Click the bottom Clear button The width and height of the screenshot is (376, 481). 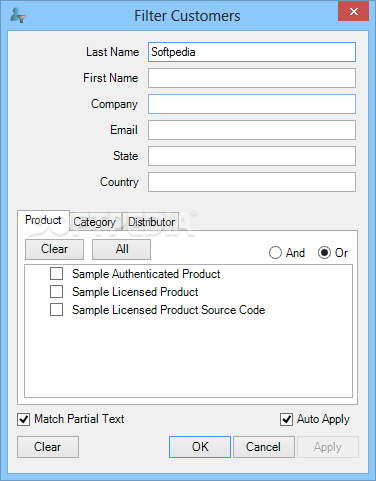click(x=48, y=447)
